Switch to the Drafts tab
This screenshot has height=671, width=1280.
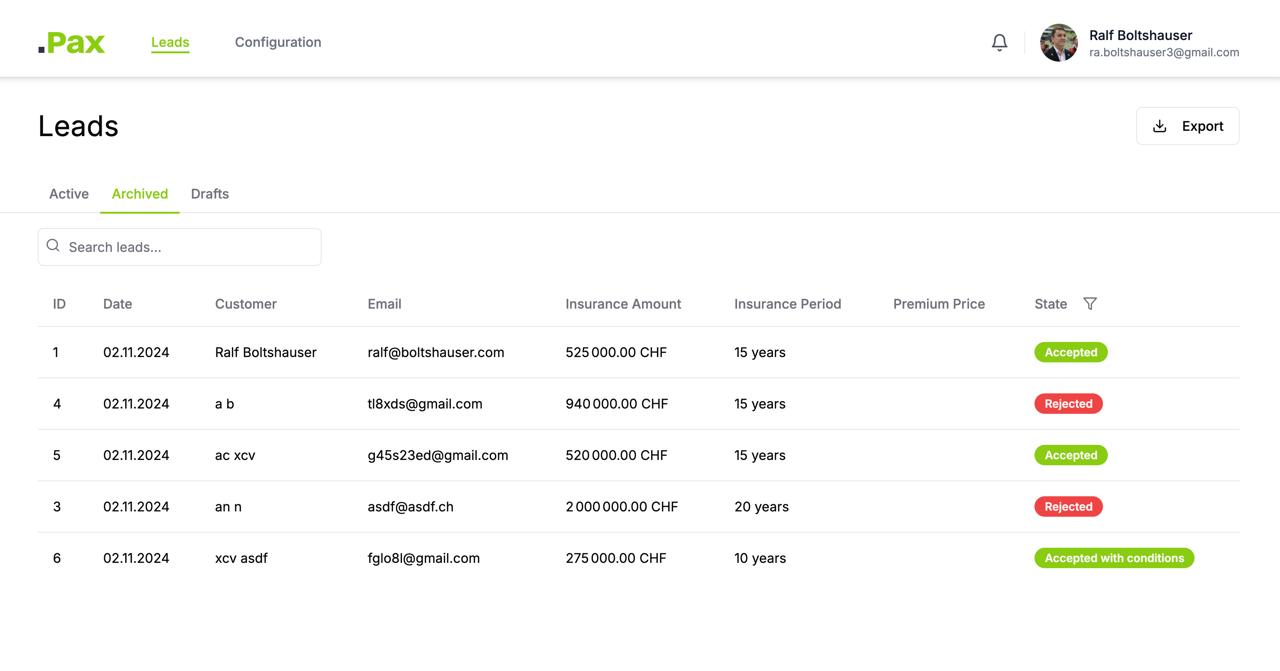coord(210,194)
